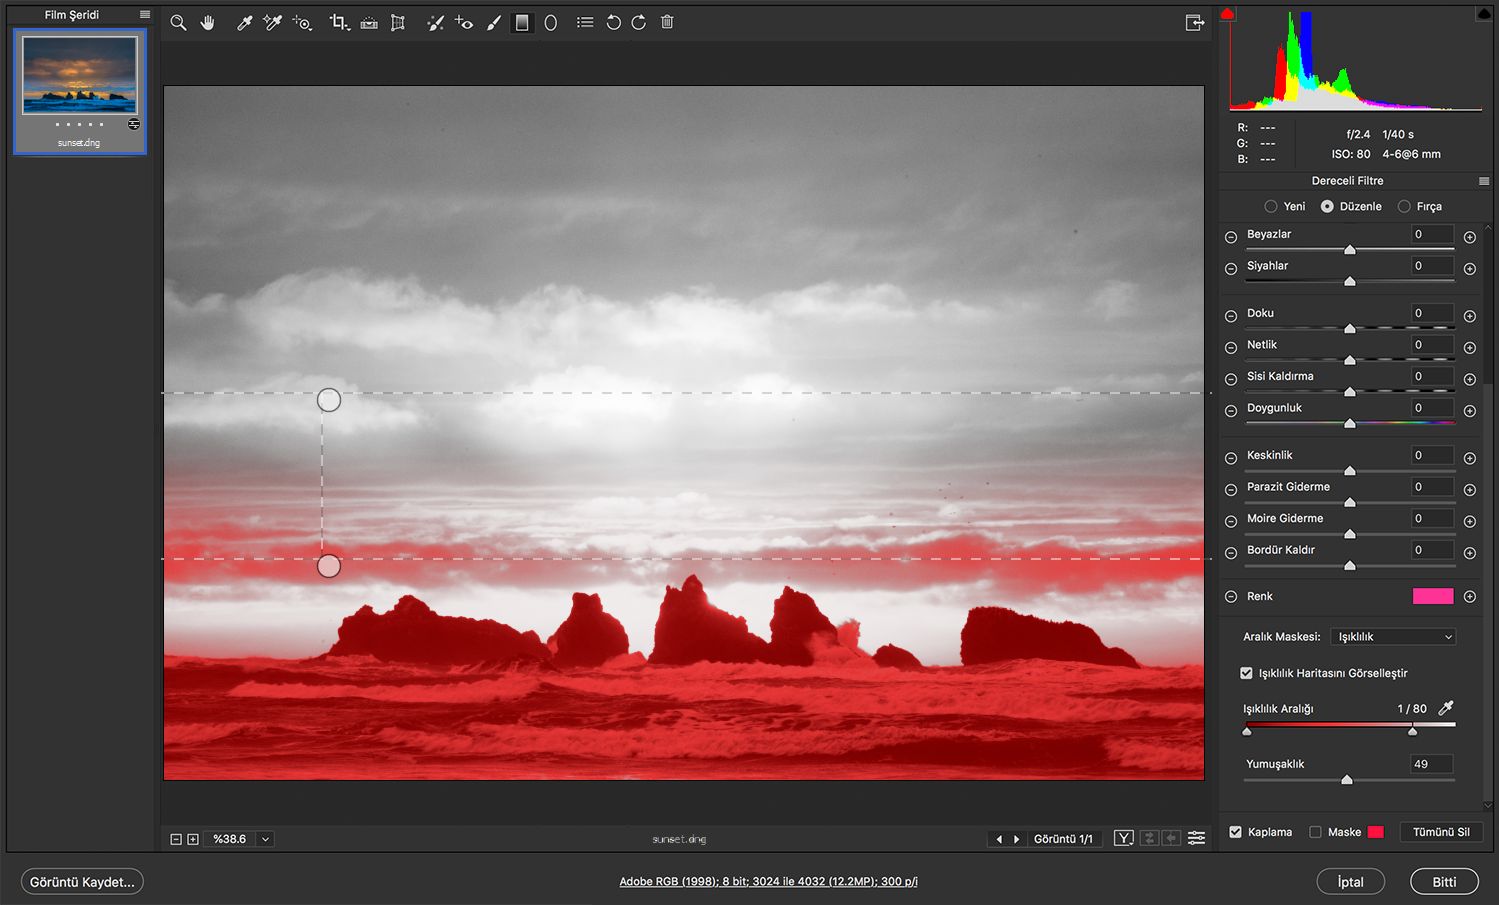Click the Tümünü Sil button
The height and width of the screenshot is (905, 1499).
pos(1441,832)
